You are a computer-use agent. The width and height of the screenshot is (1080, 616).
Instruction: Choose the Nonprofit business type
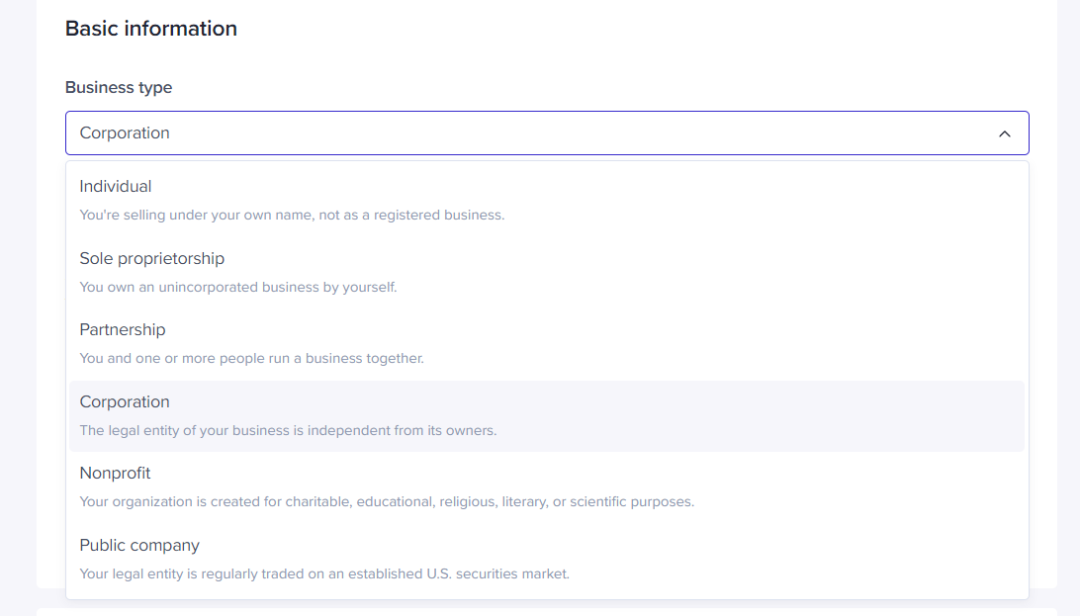[x=115, y=473]
